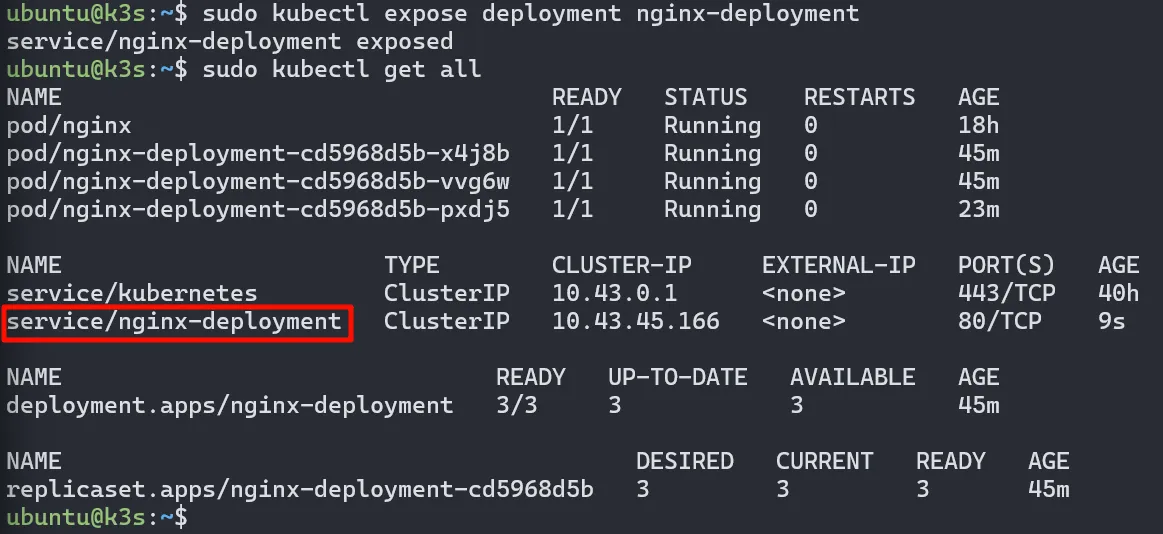
Task: Click port value 80/TCP
Action: [x=999, y=322]
